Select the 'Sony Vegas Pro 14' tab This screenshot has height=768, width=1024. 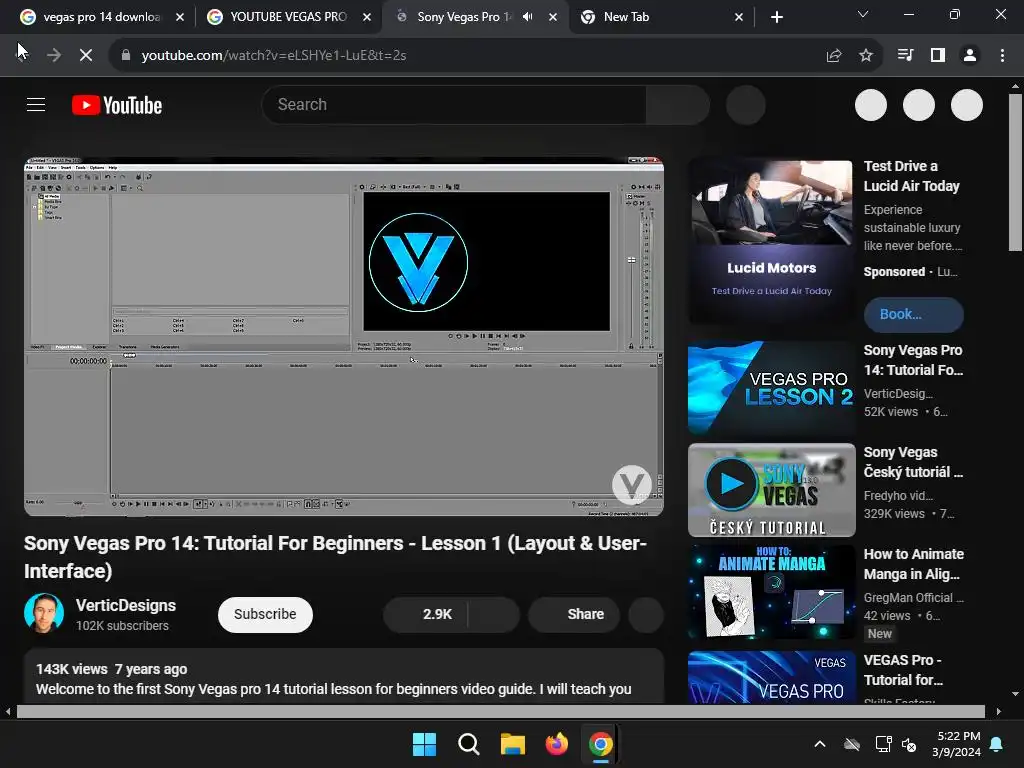464,17
